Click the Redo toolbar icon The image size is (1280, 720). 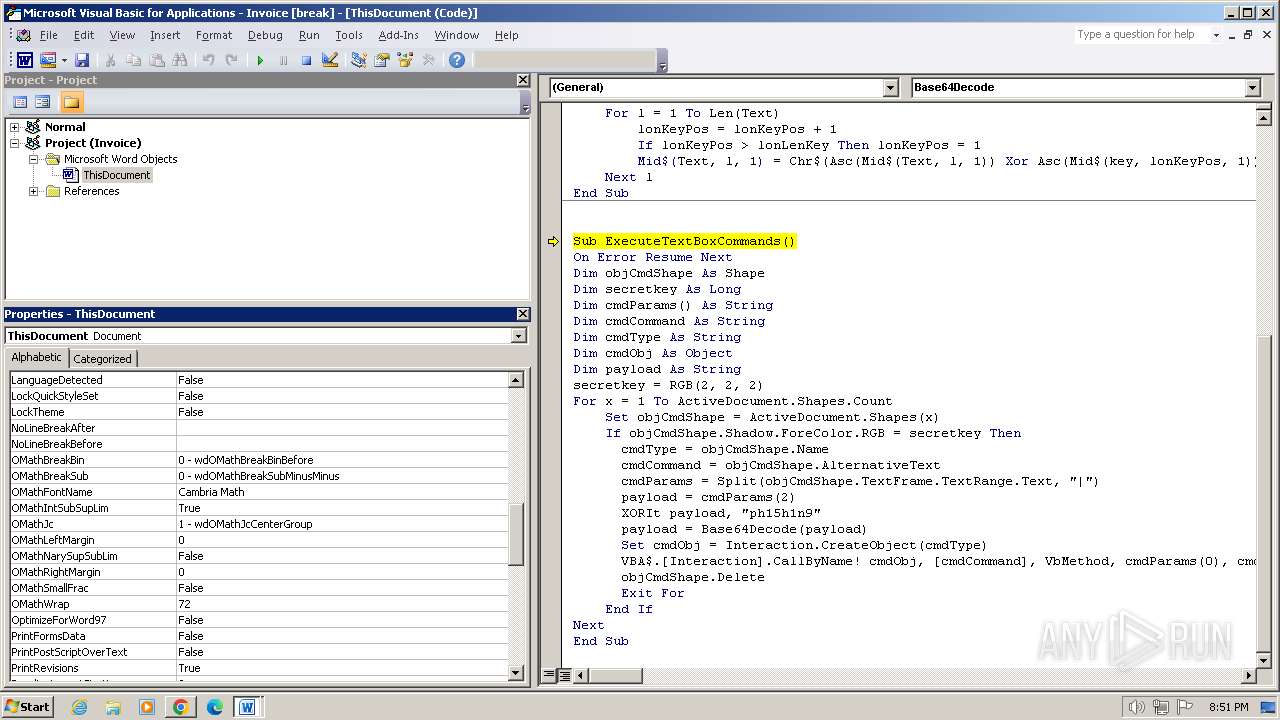[231, 60]
